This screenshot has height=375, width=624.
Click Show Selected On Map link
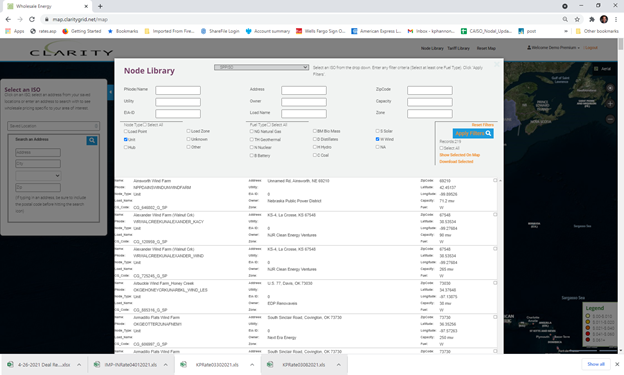coord(460,154)
